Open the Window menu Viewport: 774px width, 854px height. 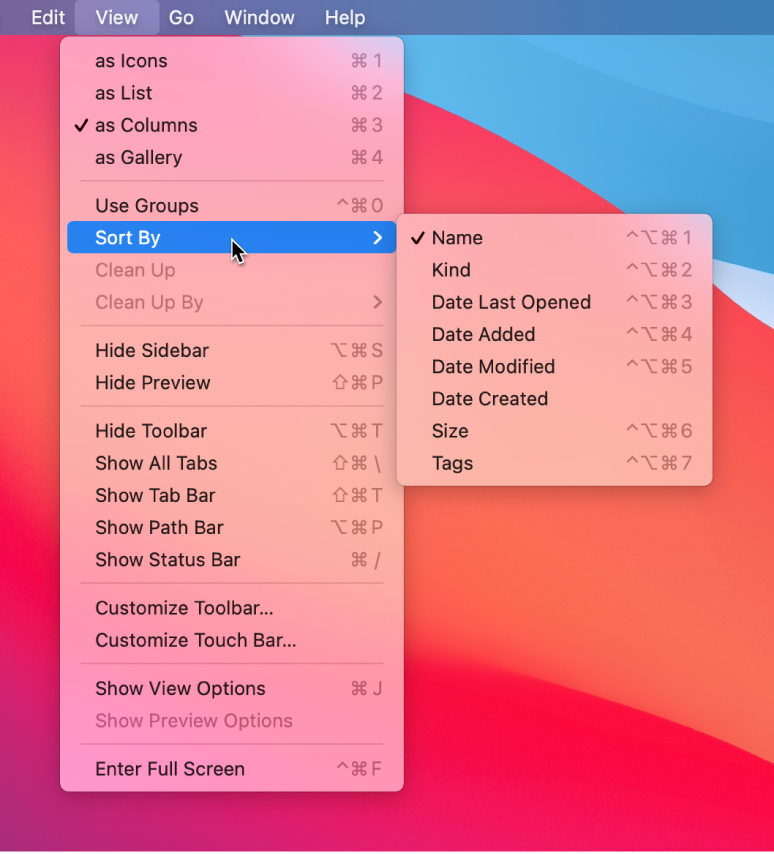tap(259, 17)
